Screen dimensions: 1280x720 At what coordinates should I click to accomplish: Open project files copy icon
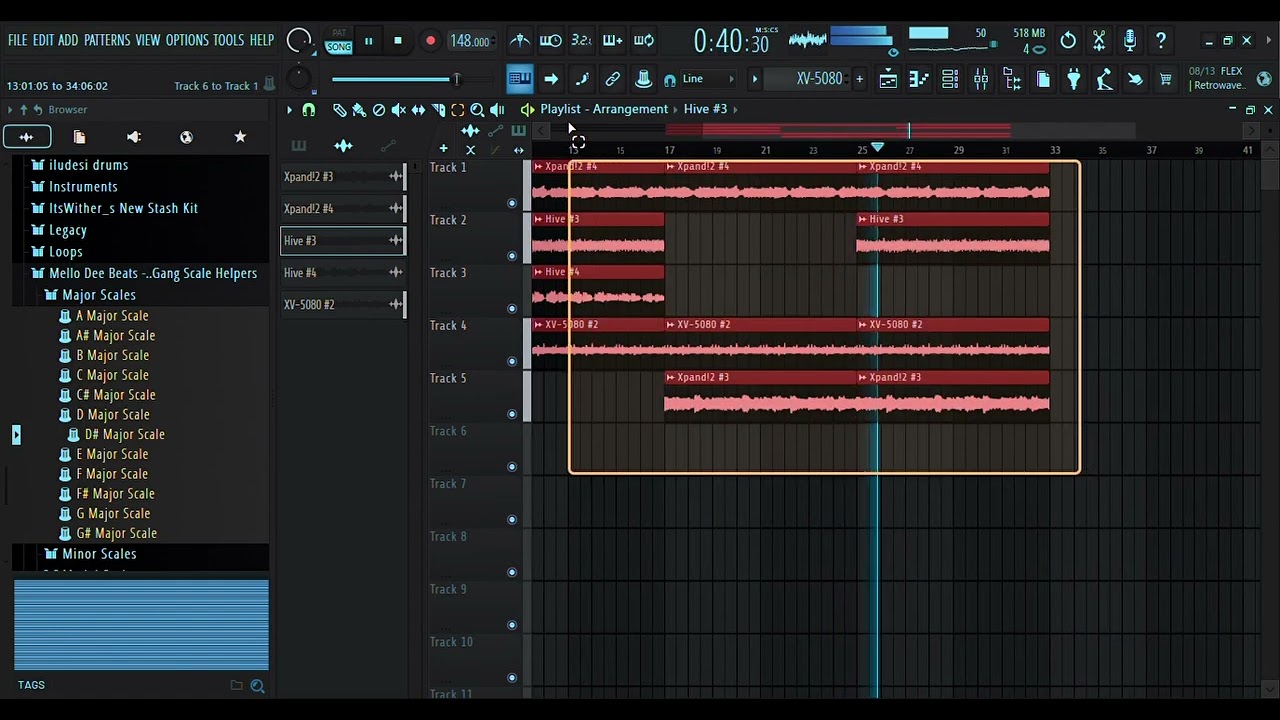click(1043, 79)
